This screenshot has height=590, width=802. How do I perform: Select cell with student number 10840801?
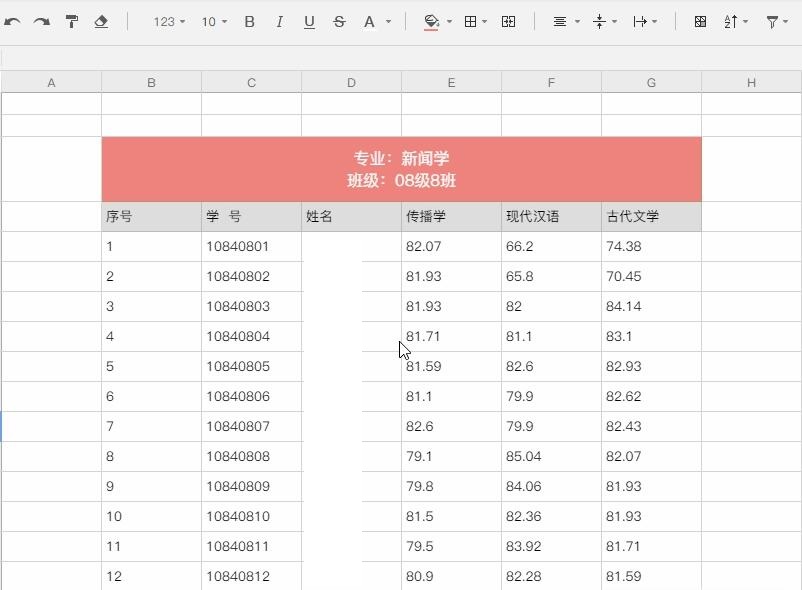pos(251,246)
